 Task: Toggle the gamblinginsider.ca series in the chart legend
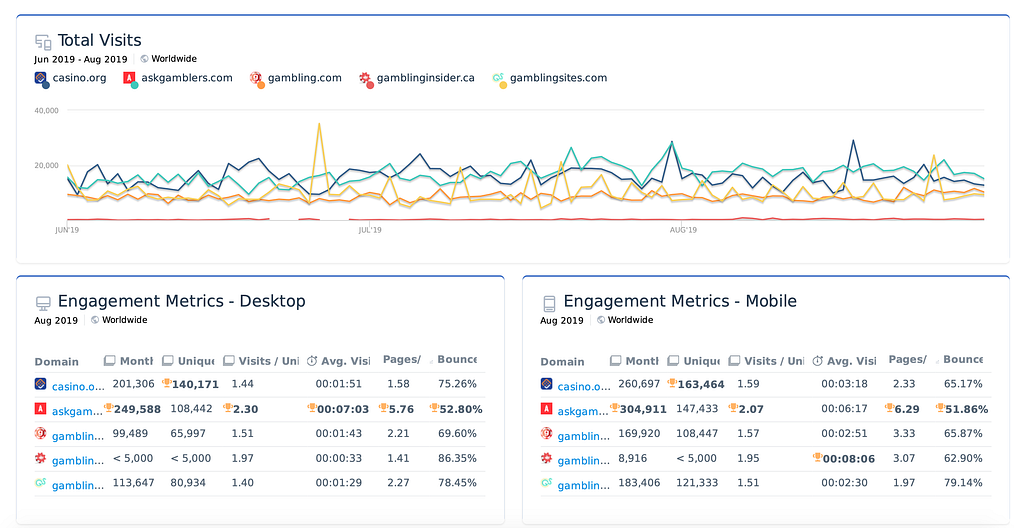[x=417, y=78]
